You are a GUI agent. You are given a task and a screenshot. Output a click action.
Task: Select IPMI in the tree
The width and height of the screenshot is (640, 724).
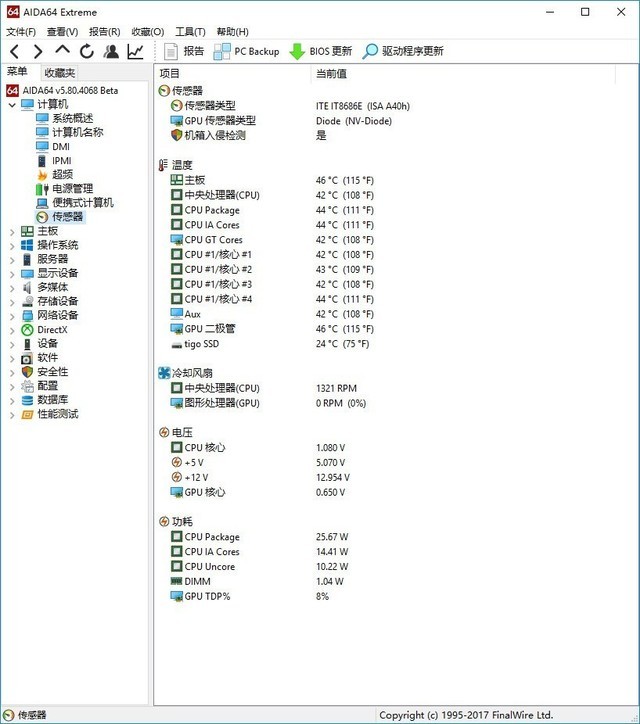[54, 161]
